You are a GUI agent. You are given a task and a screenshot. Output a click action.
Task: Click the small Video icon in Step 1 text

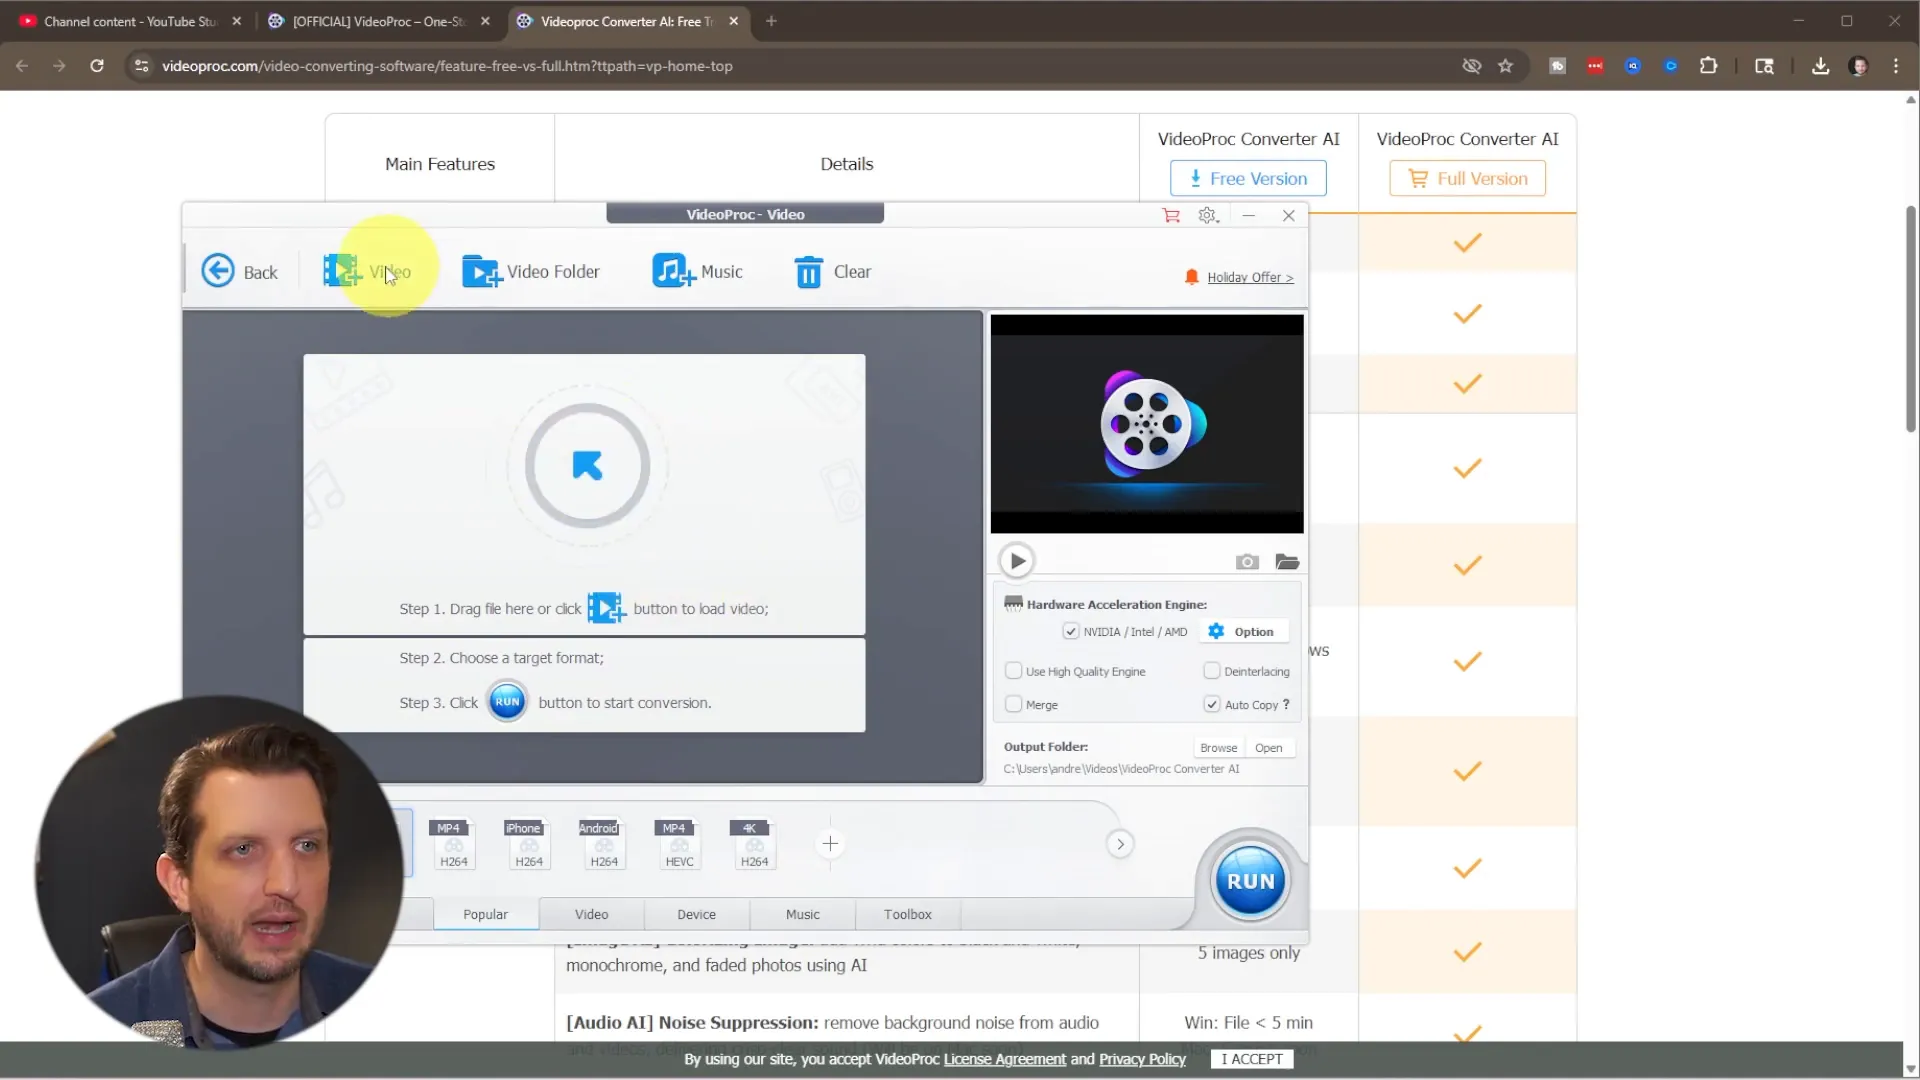click(606, 608)
